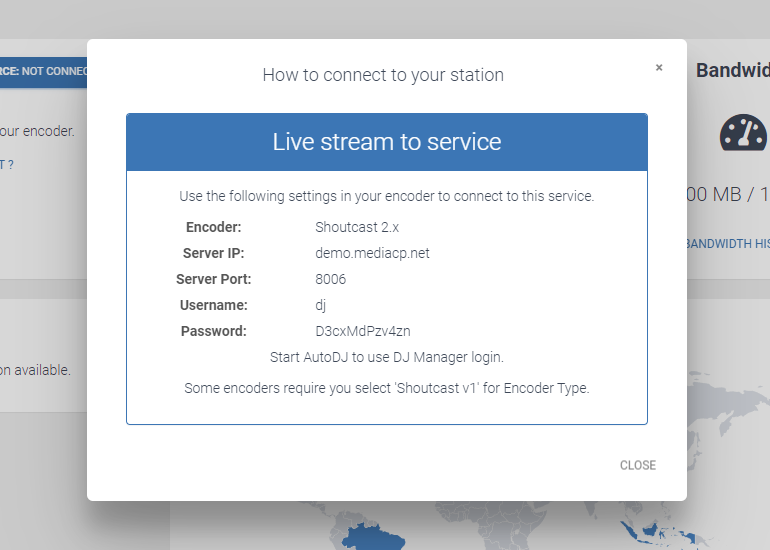Click the Shoutcast v1 Encoder Type note
Viewport: 770px width, 550px height.
pos(387,388)
